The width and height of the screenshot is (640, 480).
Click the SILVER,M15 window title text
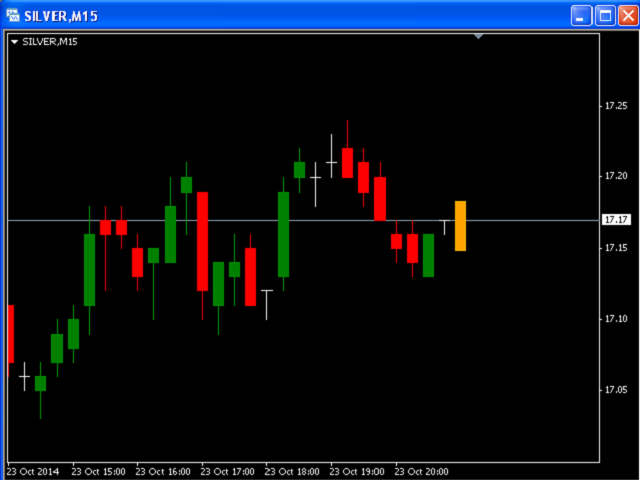coord(61,16)
